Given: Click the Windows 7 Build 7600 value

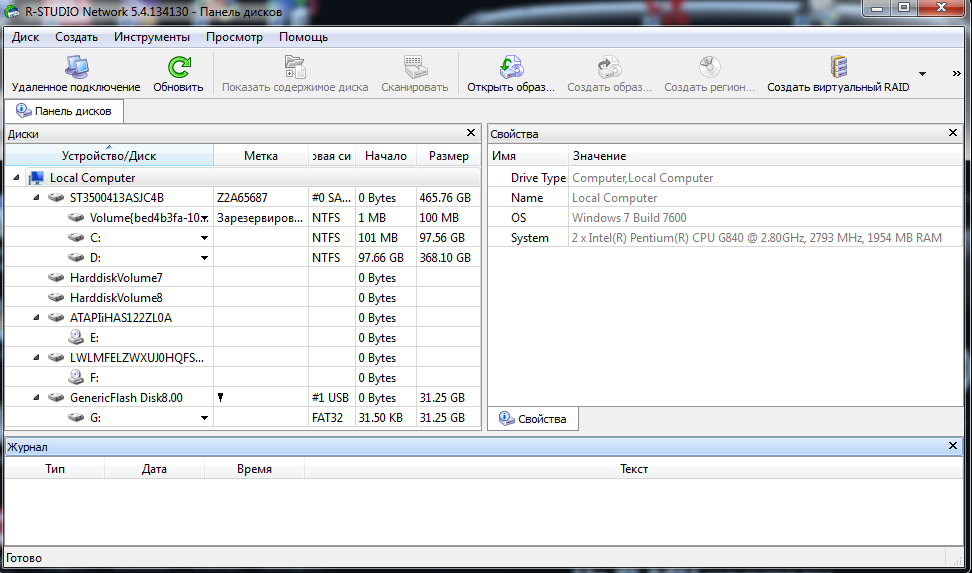Looking at the screenshot, I should coord(629,218).
